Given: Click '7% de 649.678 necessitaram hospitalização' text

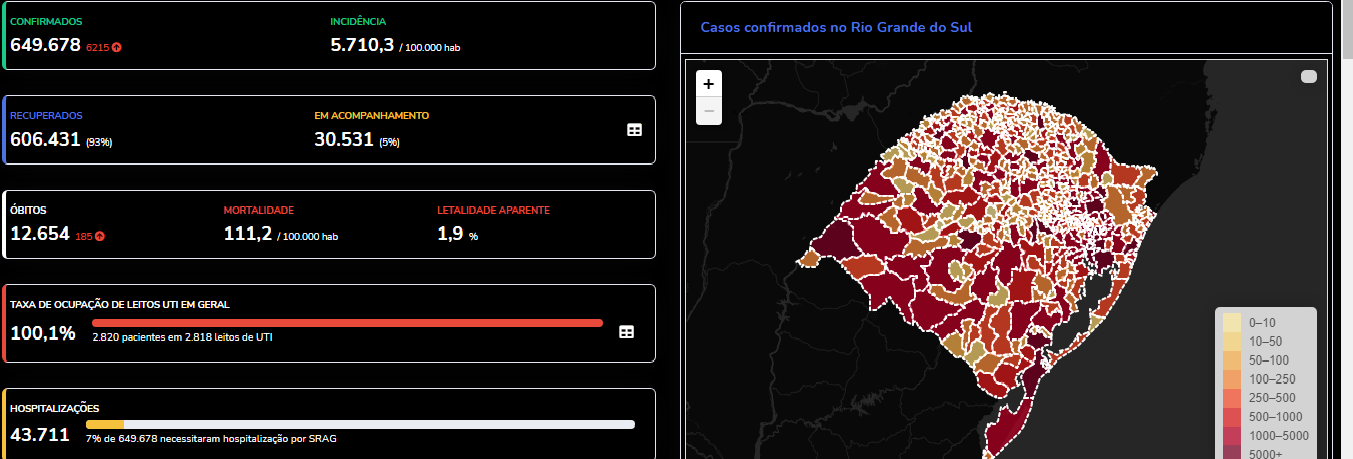Looking at the screenshot, I should [211, 439].
